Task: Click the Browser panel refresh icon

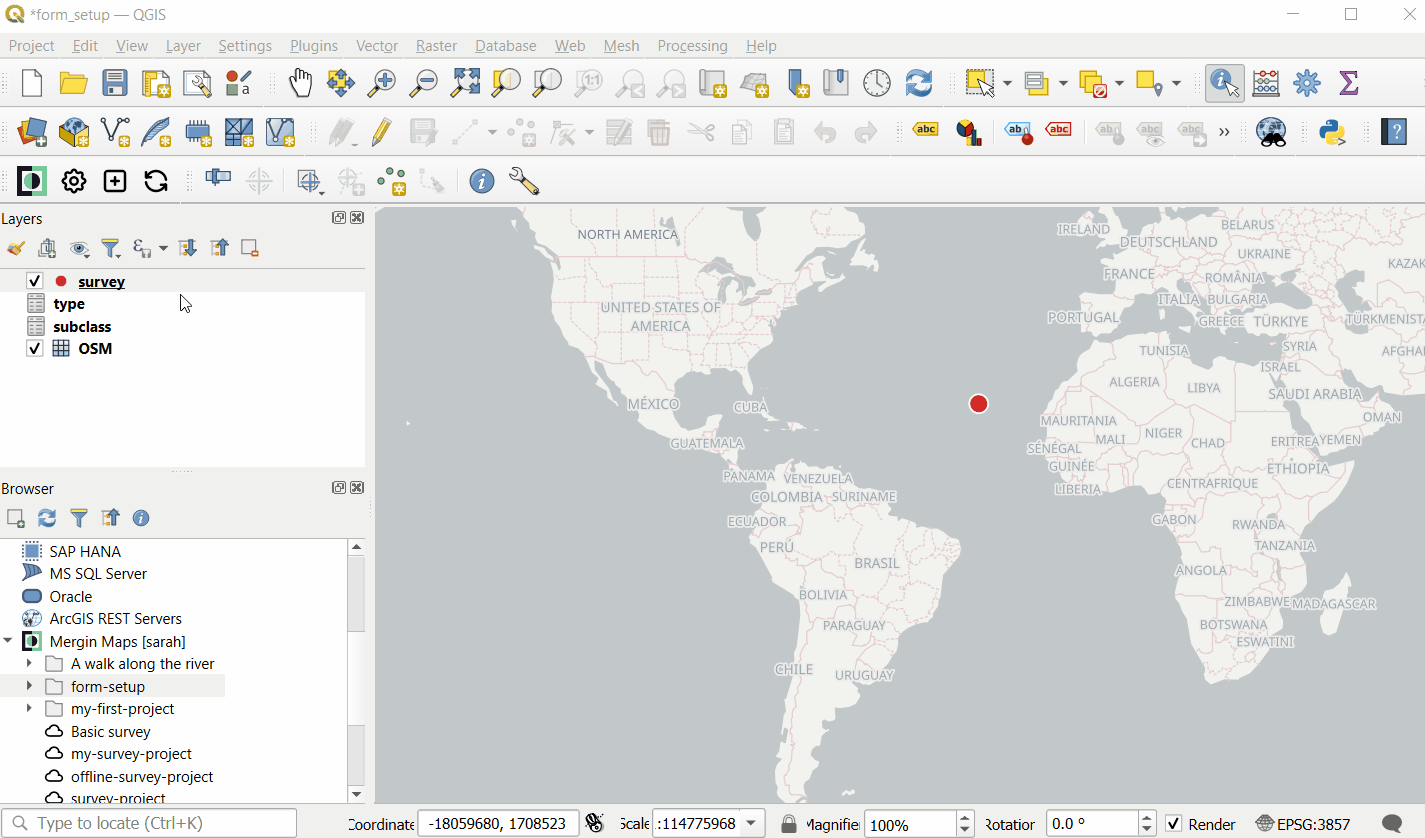Action: (x=47, y=518)
